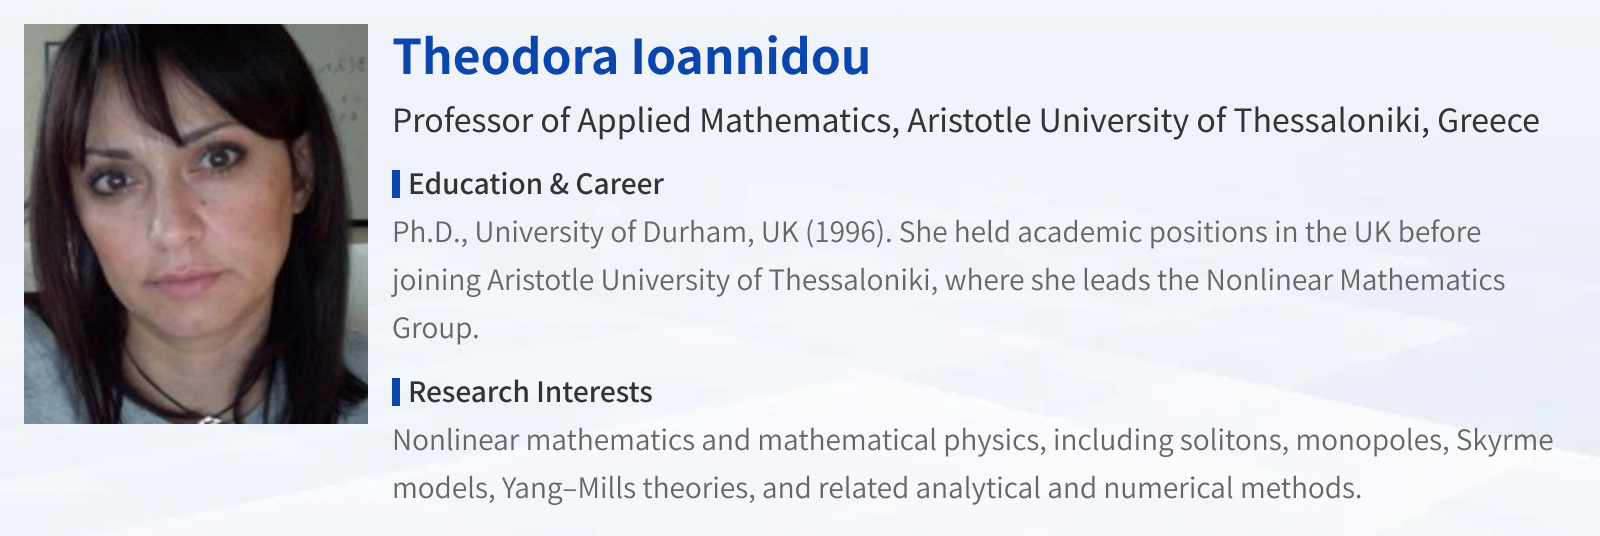
Task: Click the blue marker beside Education & Career
Action: point(396,184)
